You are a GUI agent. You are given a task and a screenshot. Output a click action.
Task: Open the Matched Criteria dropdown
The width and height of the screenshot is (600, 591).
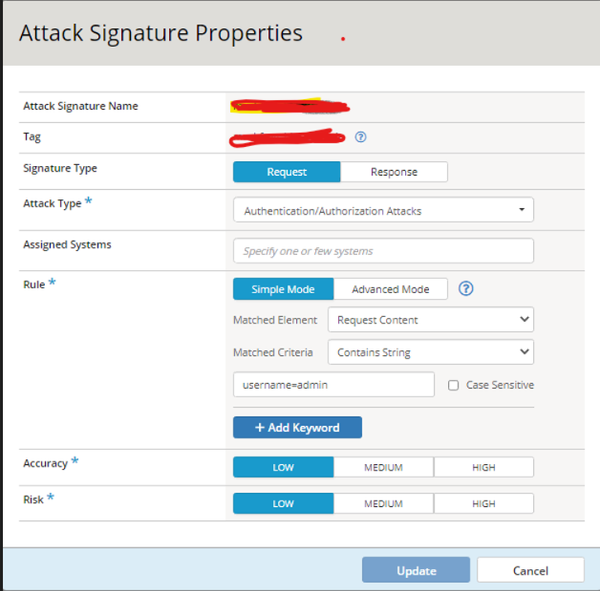point(430,352)
